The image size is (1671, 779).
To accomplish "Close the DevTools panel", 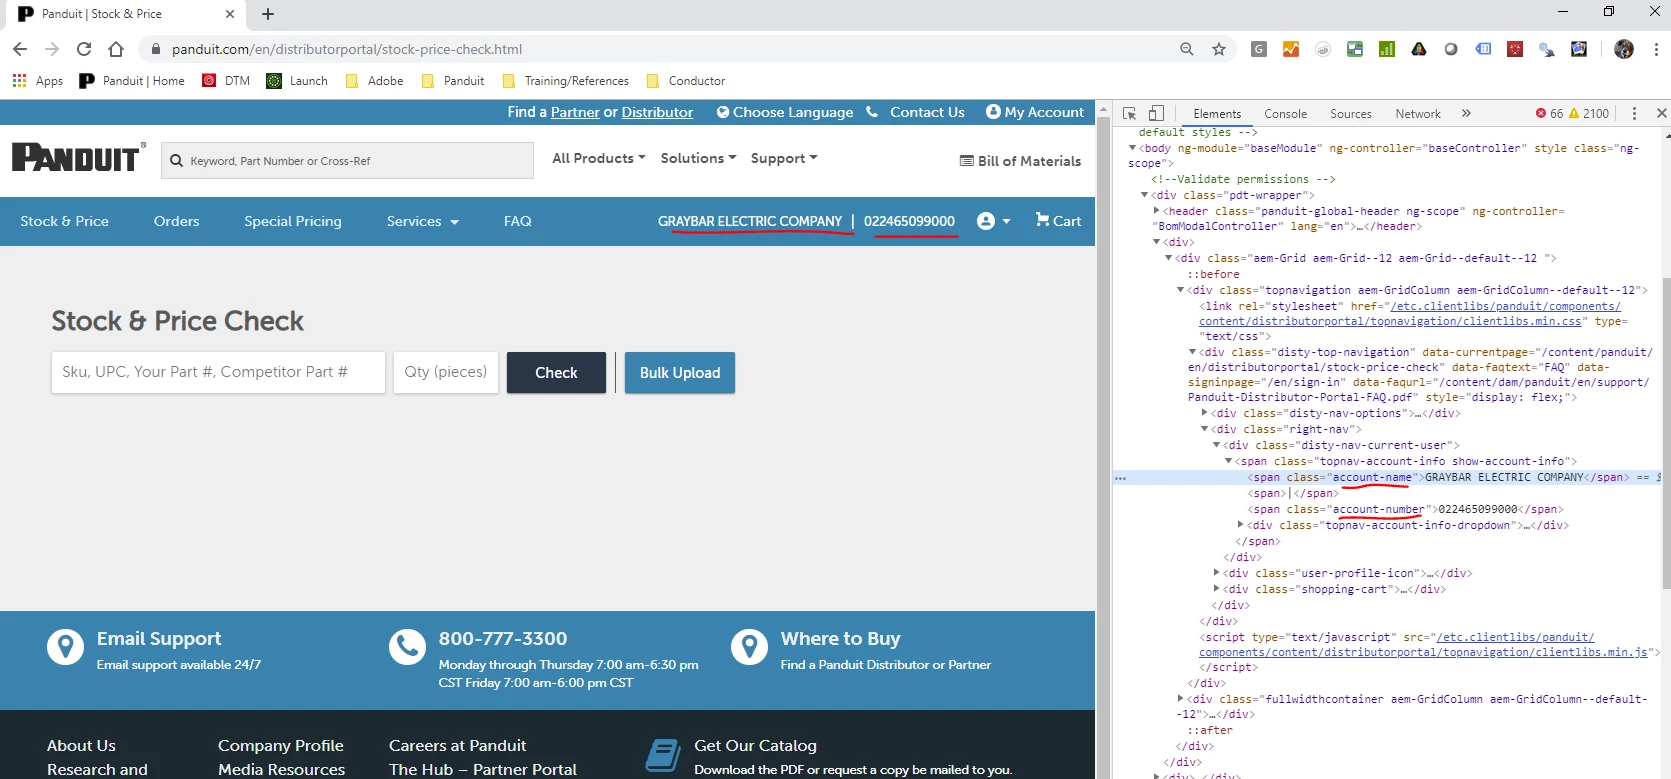I will pos(1661,114).
